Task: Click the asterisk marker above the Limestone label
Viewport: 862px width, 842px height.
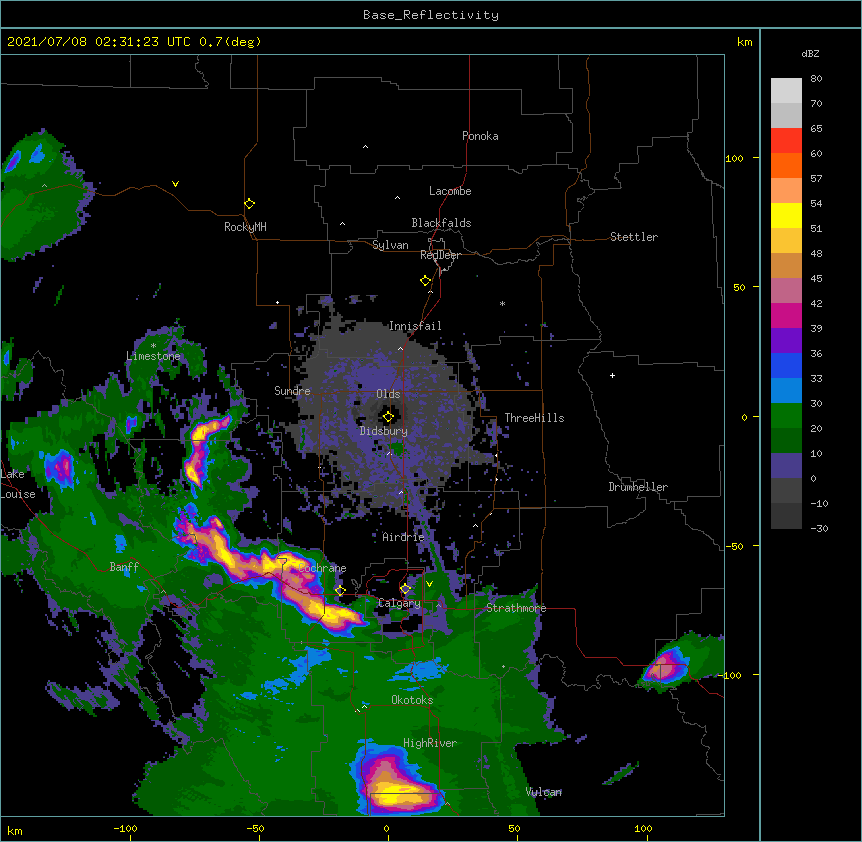Action: (x=153, y=346)
